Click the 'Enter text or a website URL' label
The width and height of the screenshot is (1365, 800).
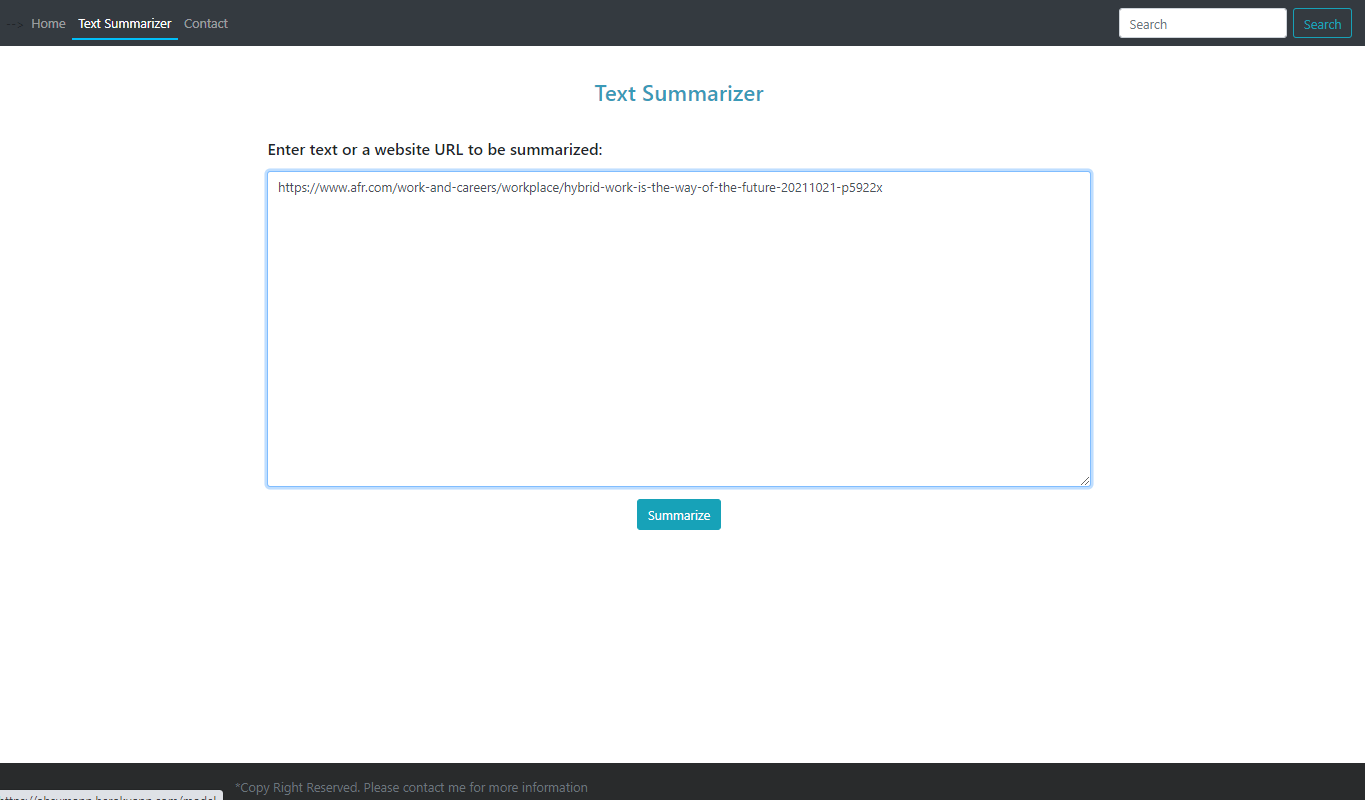pos(435,150)
